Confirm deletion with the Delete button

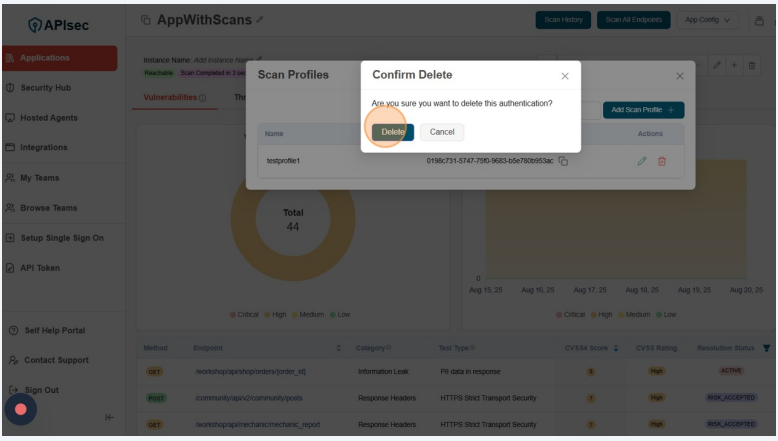click(x=392, y=132)
